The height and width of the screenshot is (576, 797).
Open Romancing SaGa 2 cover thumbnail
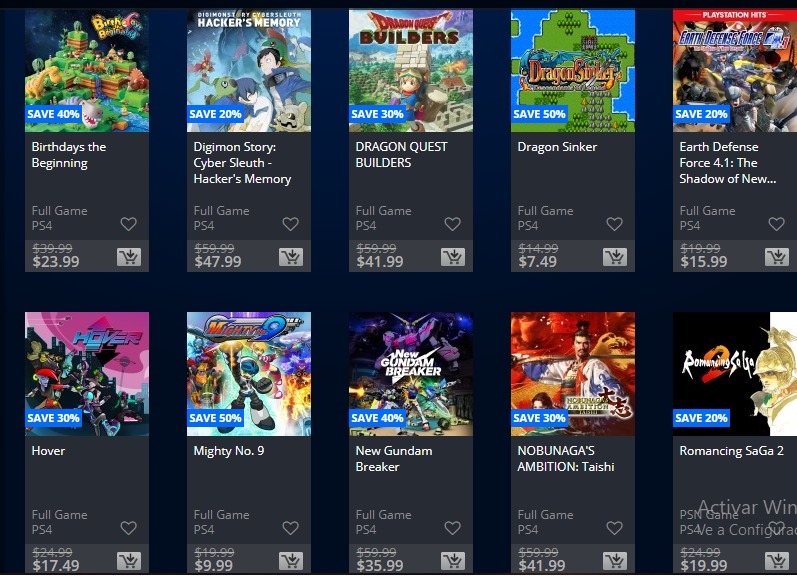[x=735, y=374]
